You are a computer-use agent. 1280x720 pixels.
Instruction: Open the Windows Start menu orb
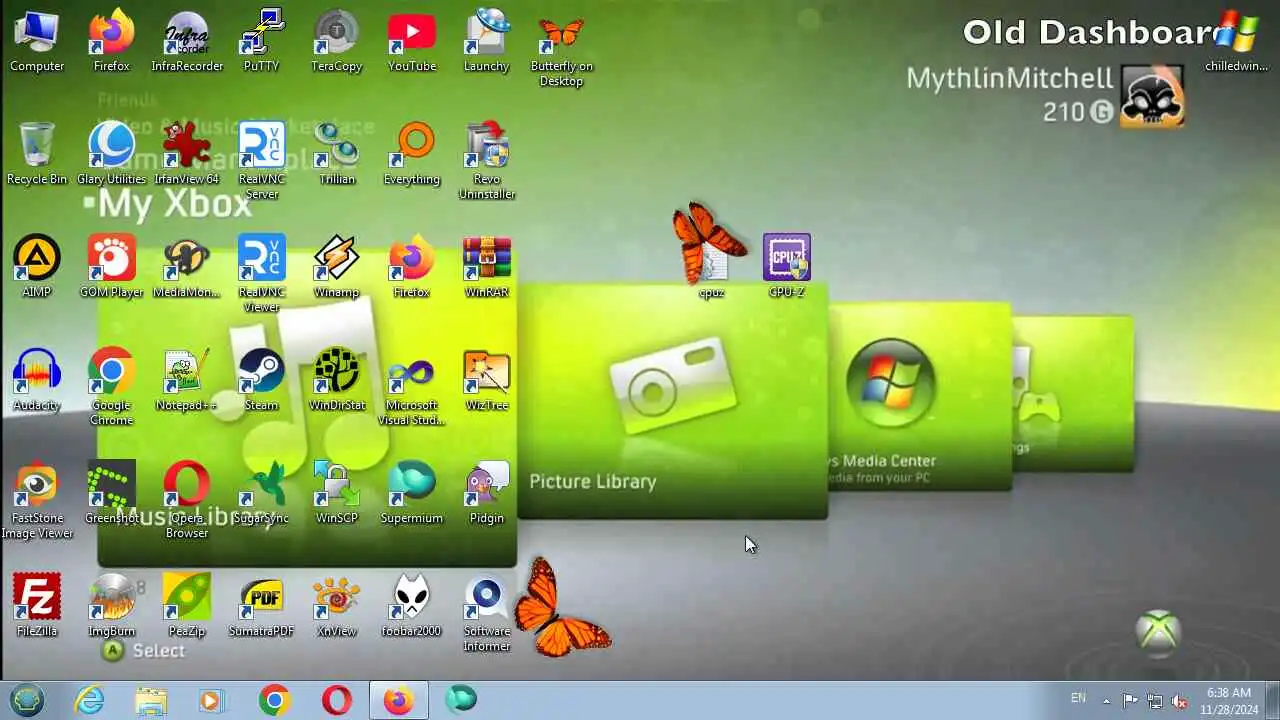(x=27, y=700)
